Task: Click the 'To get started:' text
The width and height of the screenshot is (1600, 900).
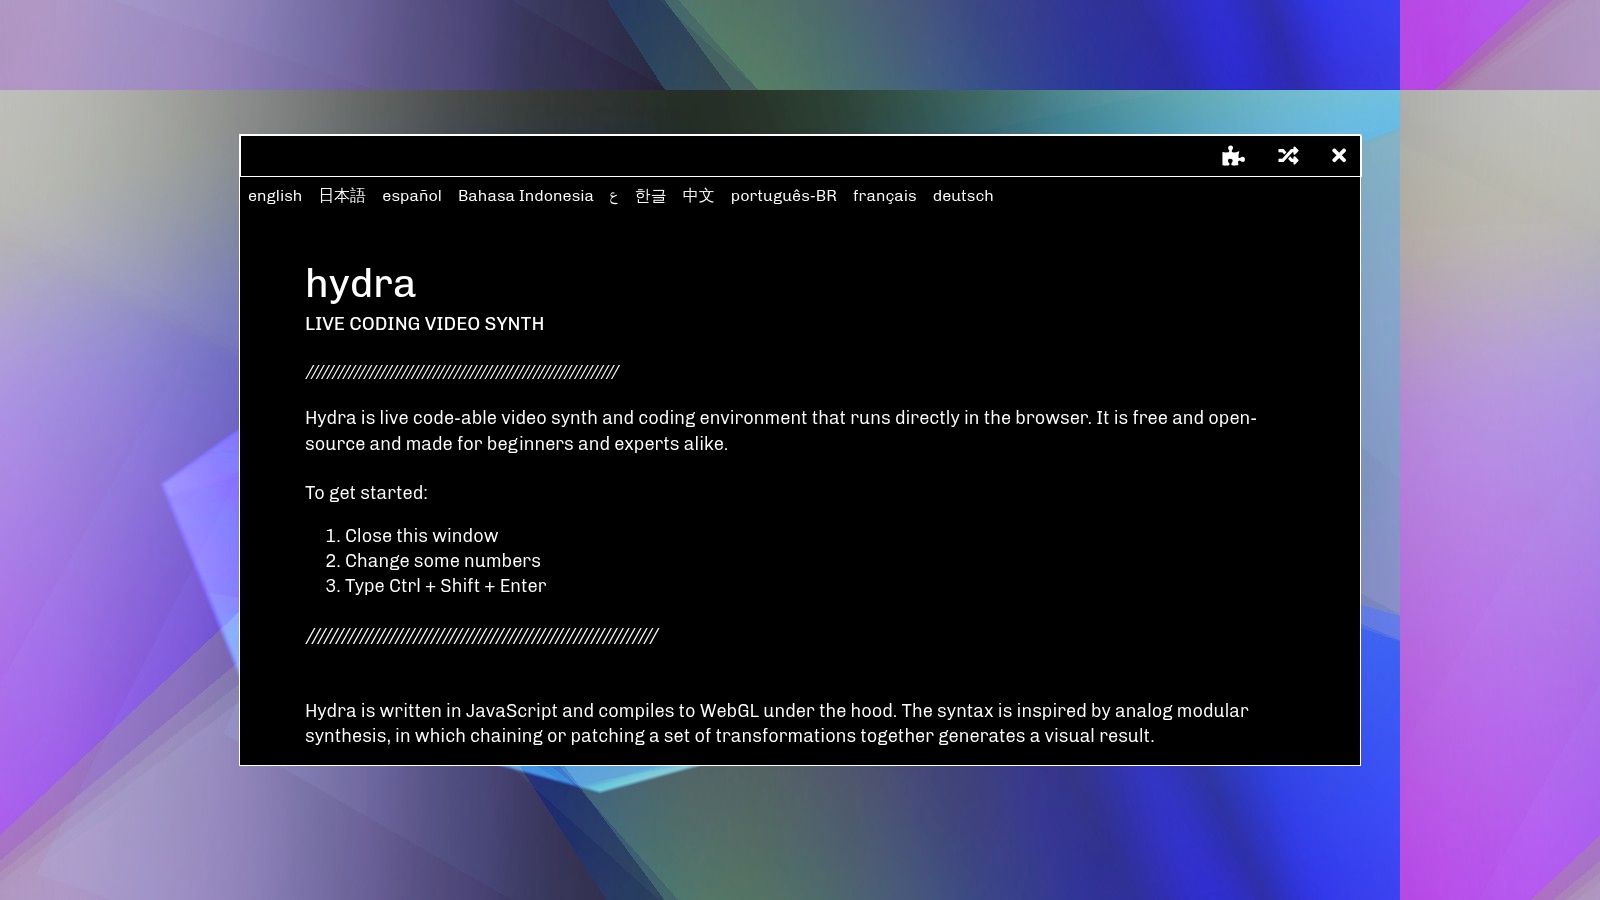Action: 366,493
